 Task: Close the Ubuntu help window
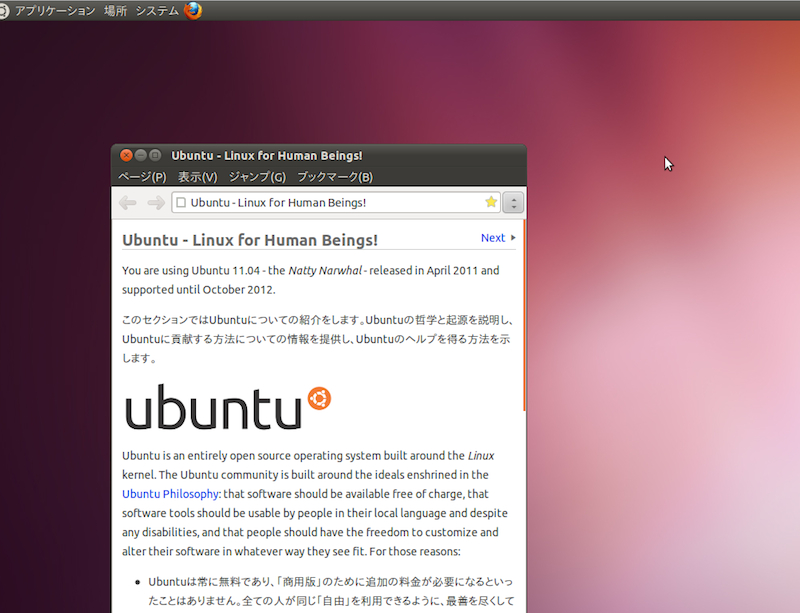coord(126,155)
